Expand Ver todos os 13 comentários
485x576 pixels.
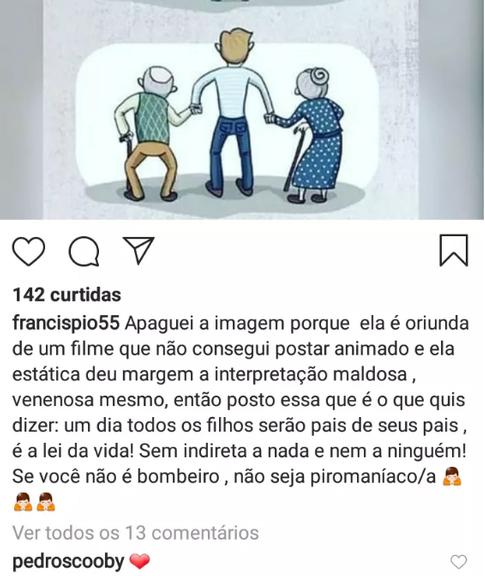pos(136,533)
